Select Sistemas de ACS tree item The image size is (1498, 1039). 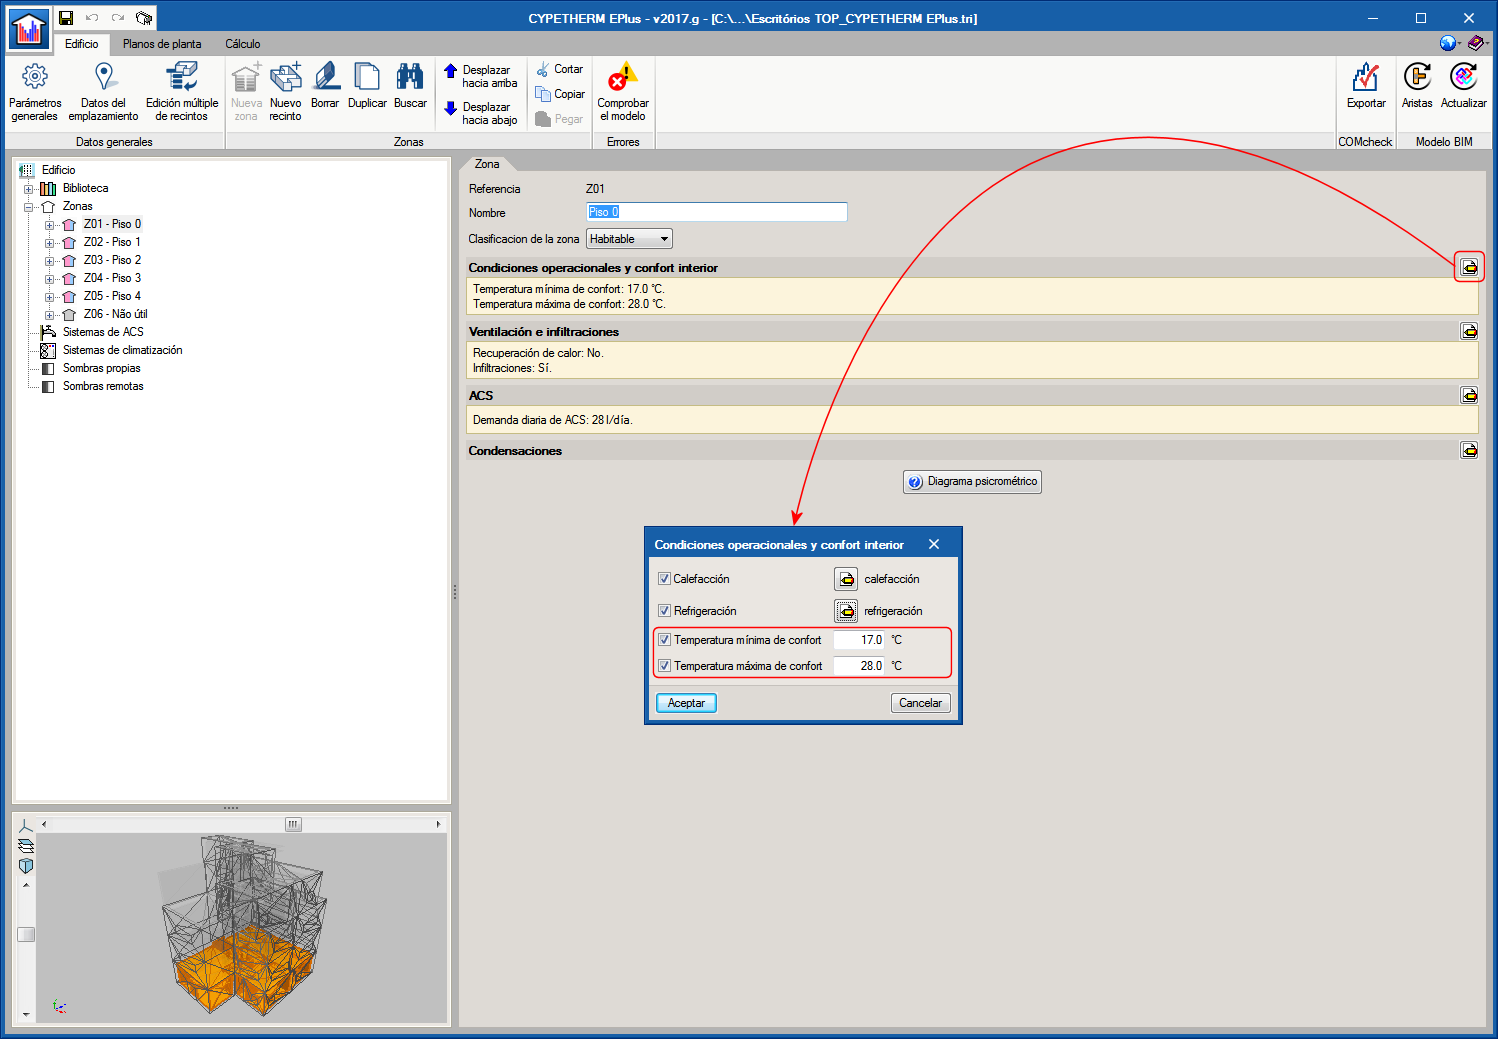(103, 332)
